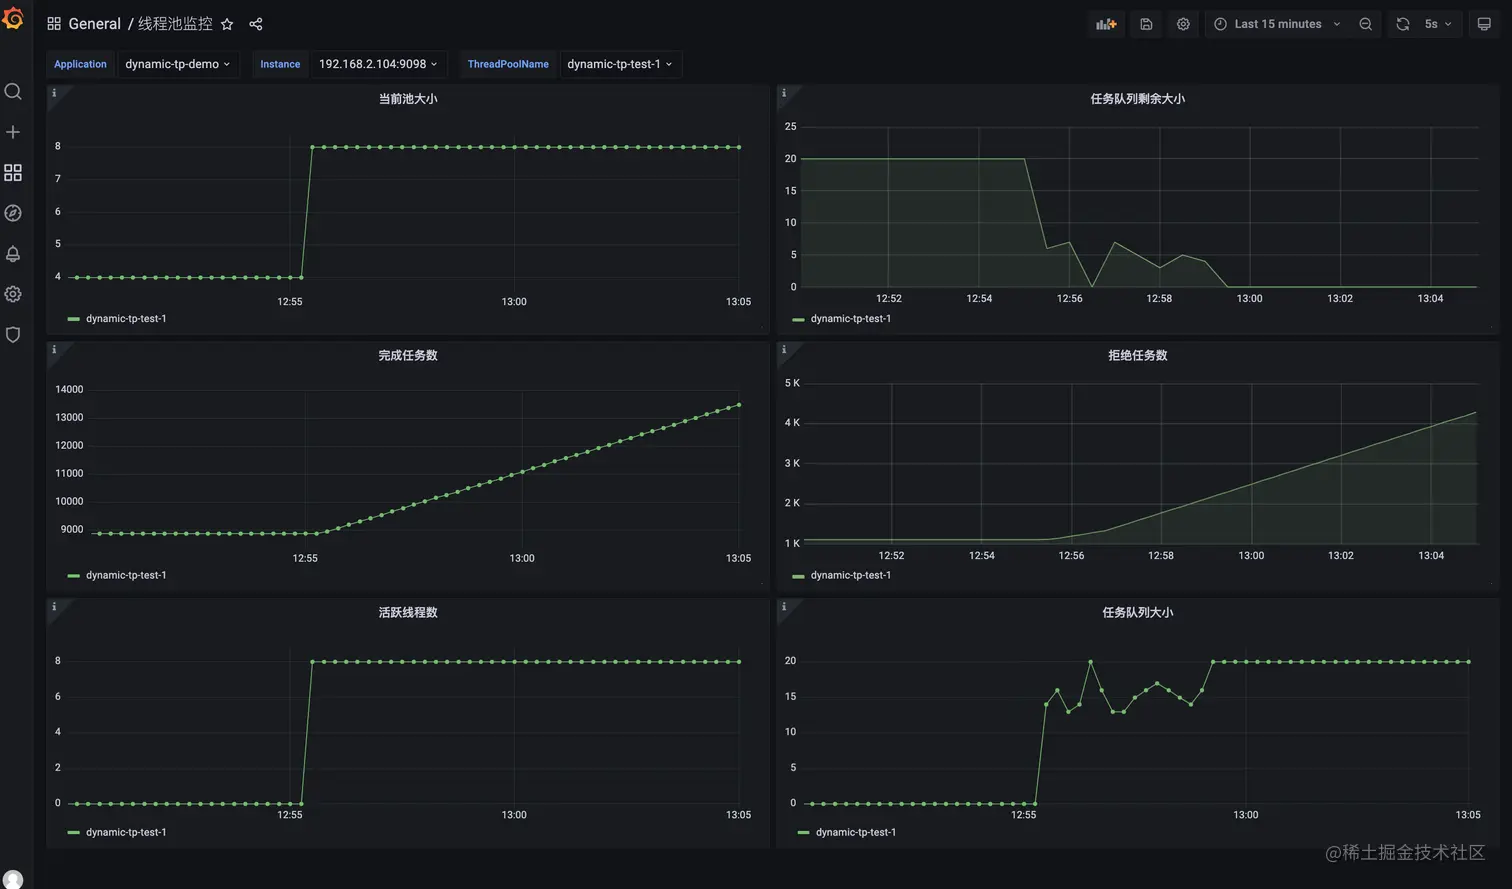1512x889 pixels.
Task: Click legend color swatch in 任务队列大小 panel
Action: [803, 833]
